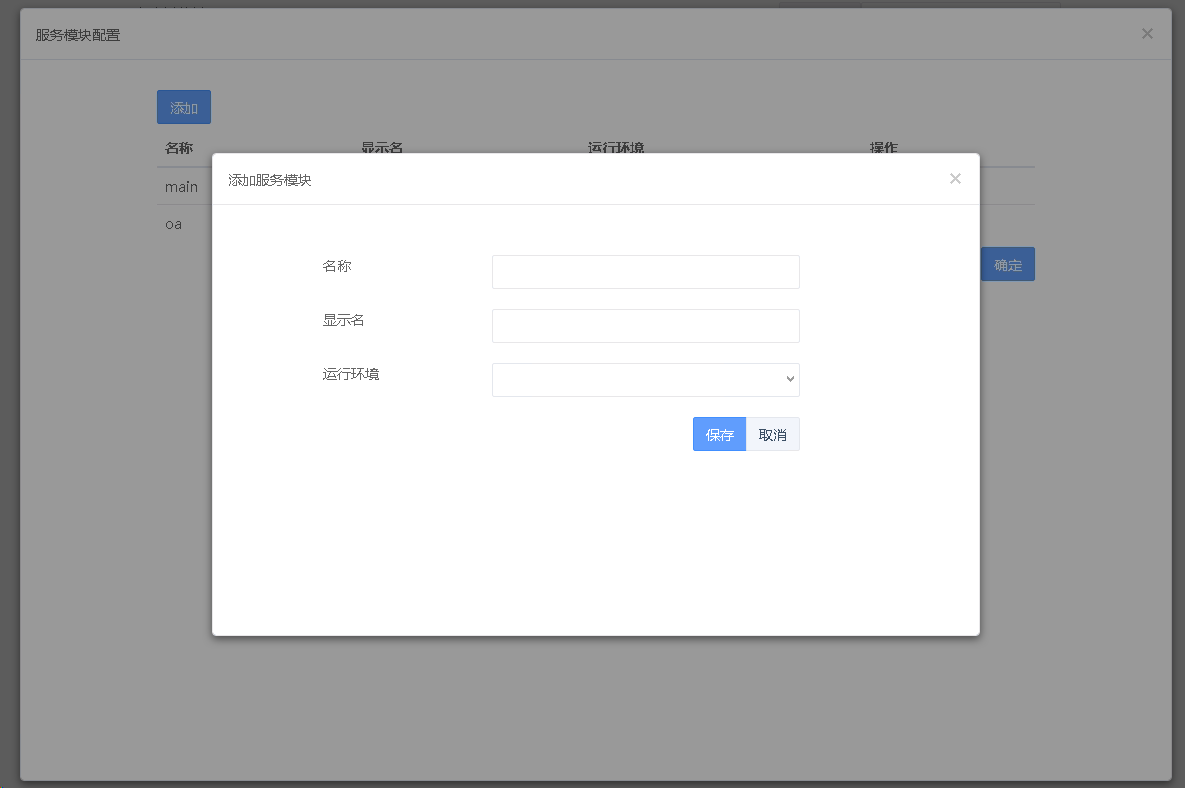Click the 显示名 table column header
This screenshot has height=788, width=1185.
coord(382,148)
